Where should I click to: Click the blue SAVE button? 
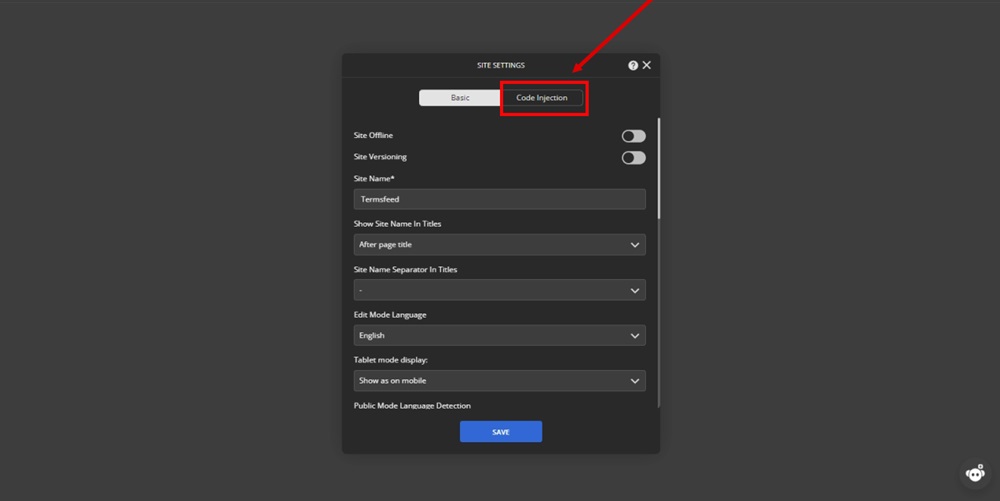click(501, 432)
